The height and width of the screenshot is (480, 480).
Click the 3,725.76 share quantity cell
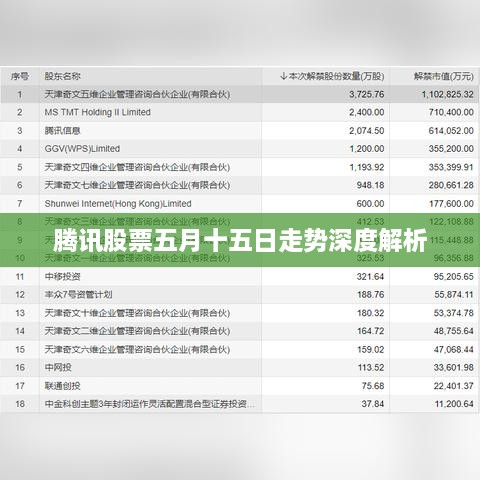click(367, 94)
